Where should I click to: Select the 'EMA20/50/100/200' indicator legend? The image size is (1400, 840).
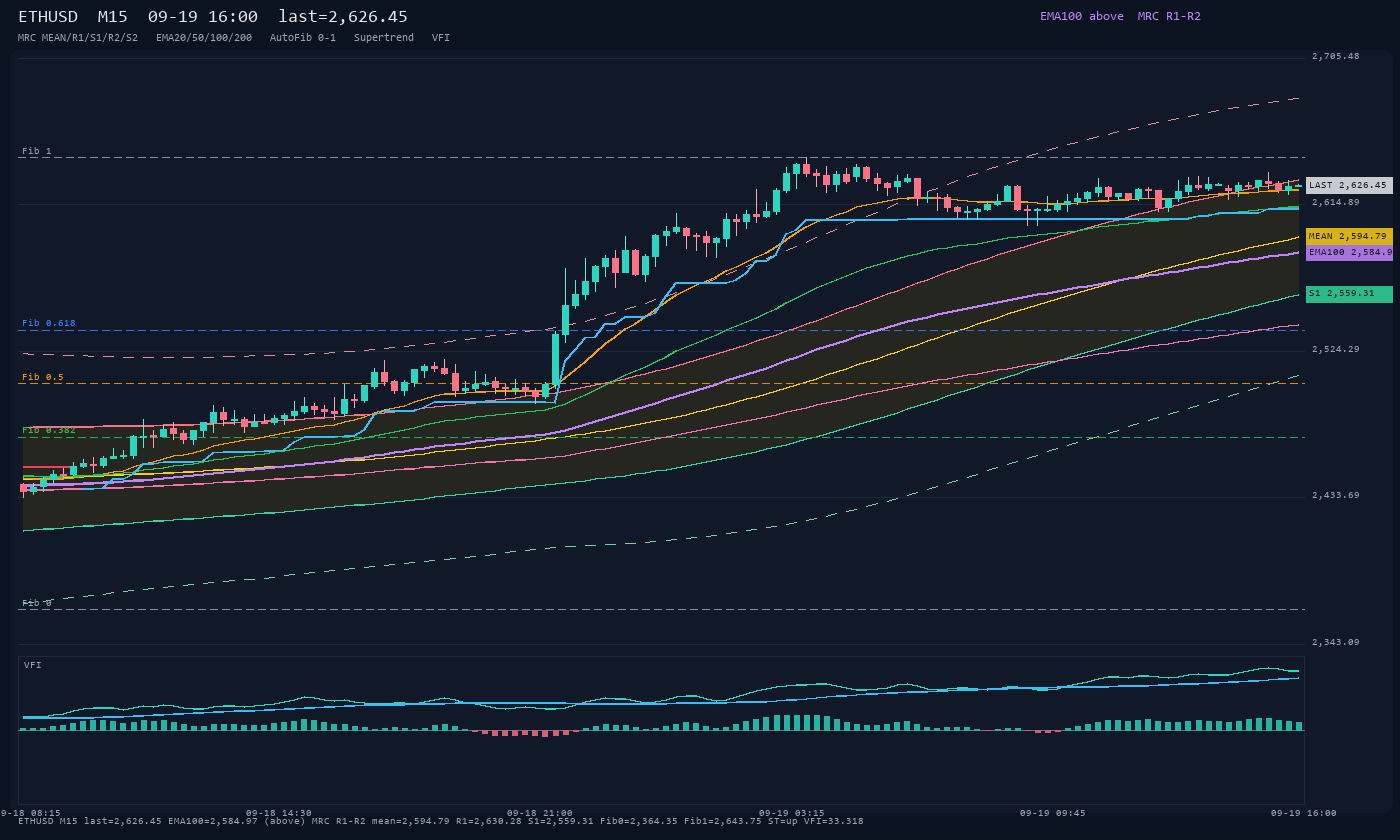click(204, 38)
